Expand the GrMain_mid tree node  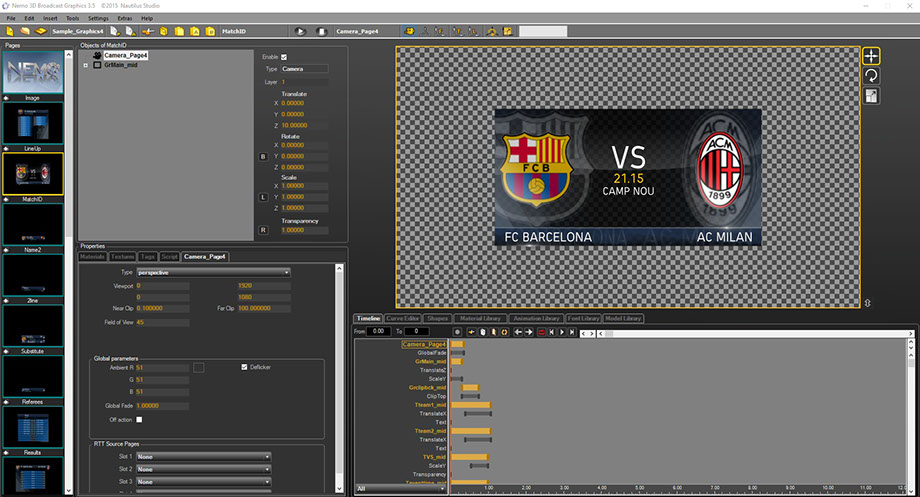tap(86, 65)
